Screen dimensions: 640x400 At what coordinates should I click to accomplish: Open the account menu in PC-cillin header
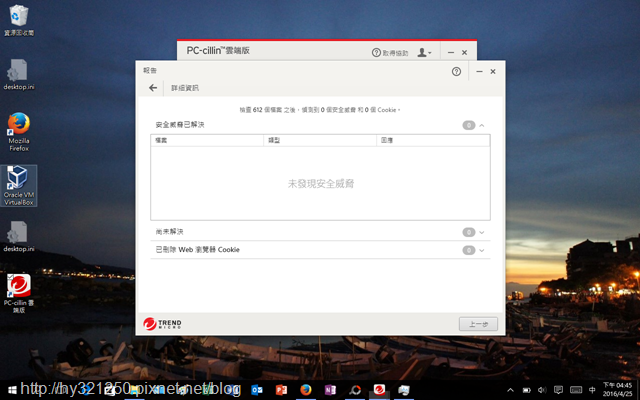[x=424, y=52]
